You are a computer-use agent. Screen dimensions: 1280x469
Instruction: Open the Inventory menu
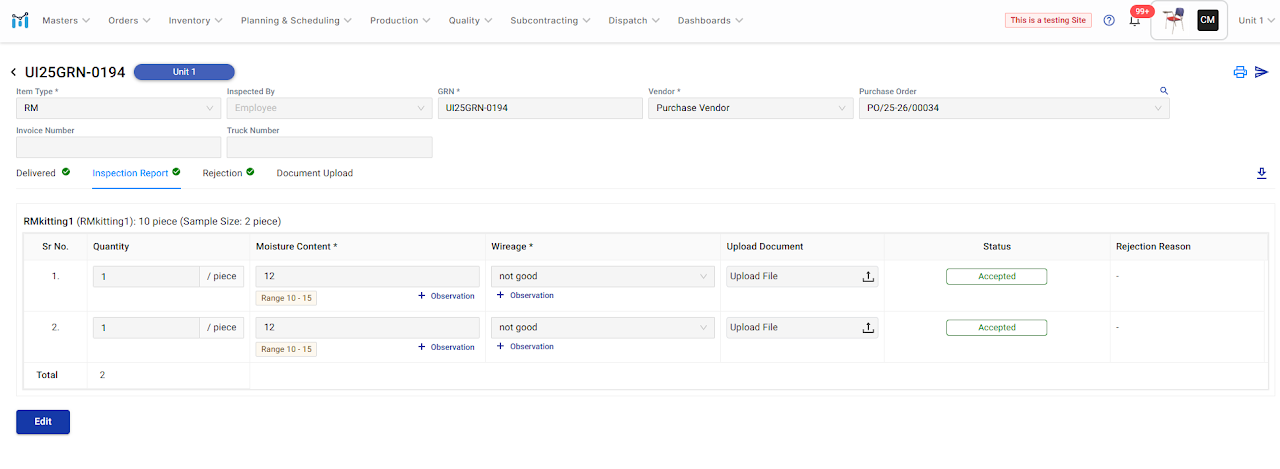click(x=195, y=21)
